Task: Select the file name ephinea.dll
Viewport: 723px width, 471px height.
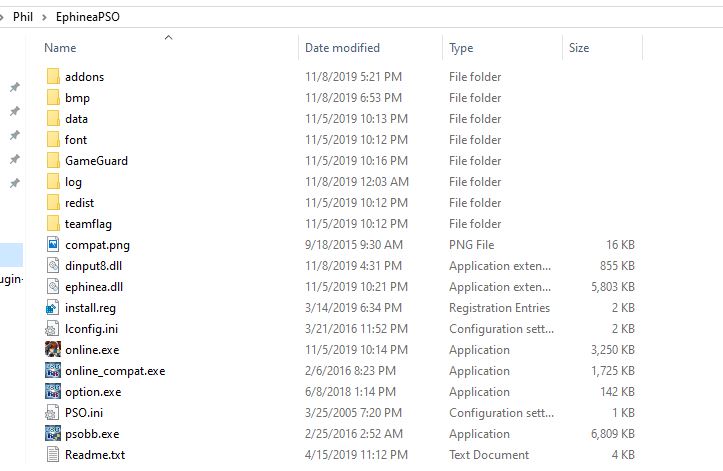Action: point(94,287)
